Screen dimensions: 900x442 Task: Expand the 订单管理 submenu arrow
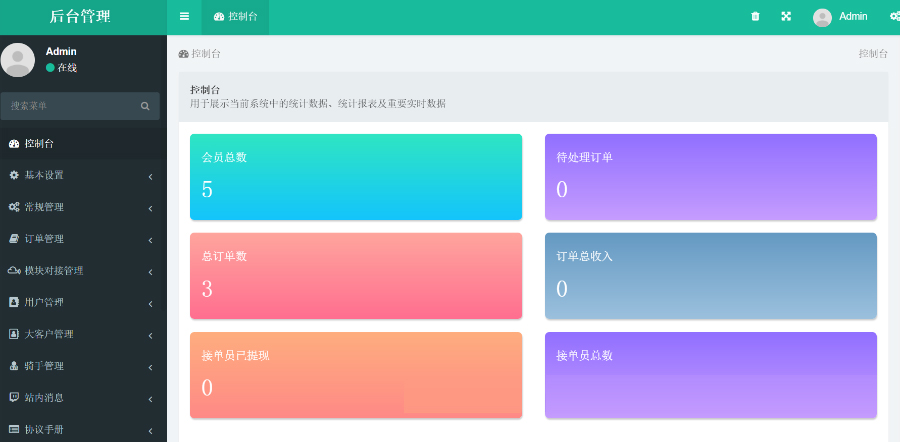[150, 240]
